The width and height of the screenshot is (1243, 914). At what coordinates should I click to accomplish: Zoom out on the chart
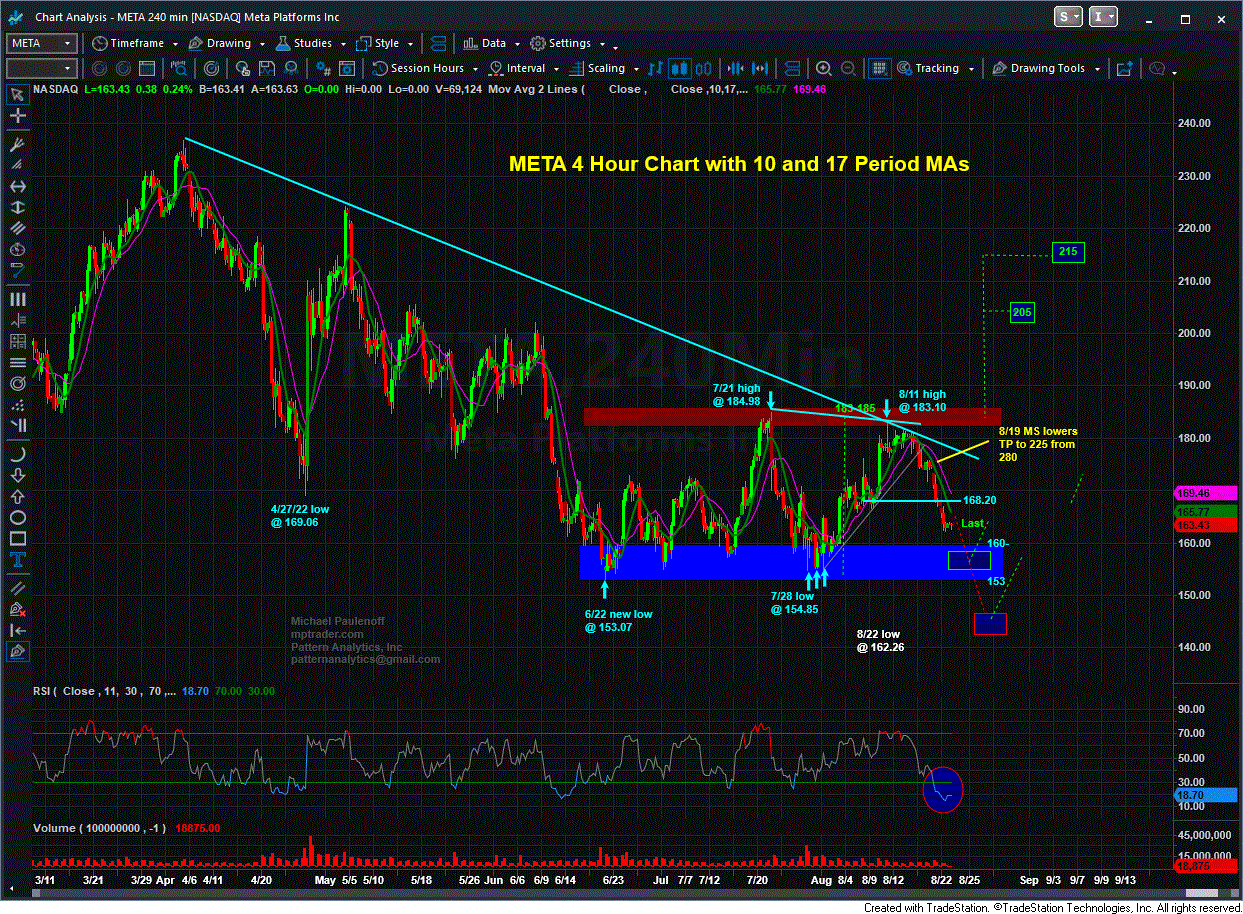[846, 68]
